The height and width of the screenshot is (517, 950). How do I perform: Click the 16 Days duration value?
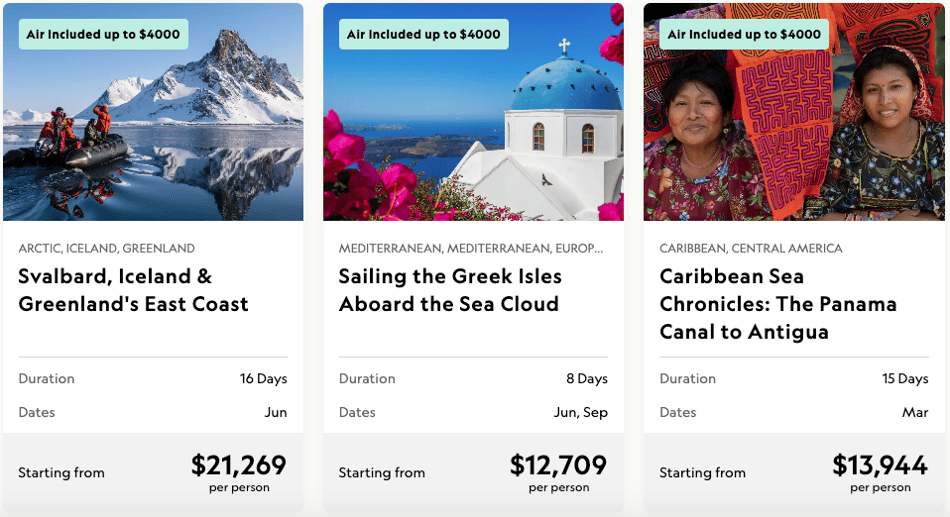[263, 378]
